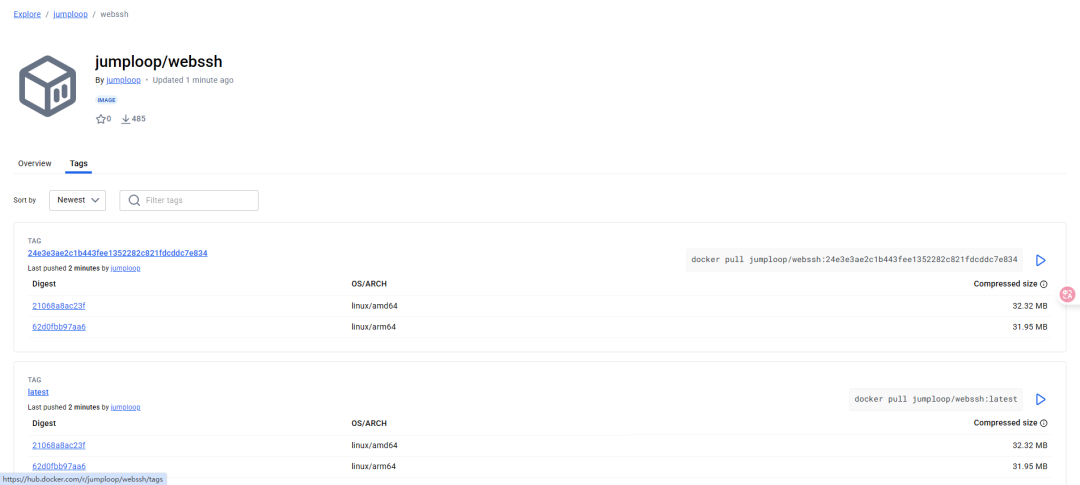Click first Compressed size info icon

pos(1043,284)
